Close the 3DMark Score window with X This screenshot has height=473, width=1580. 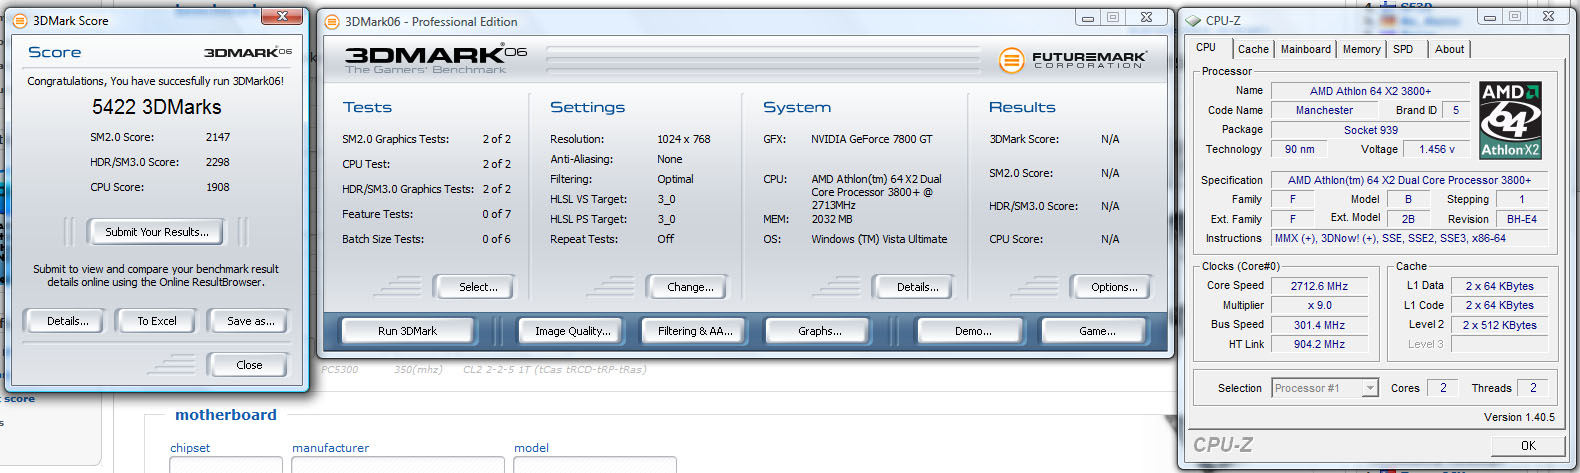pos(282,16)
